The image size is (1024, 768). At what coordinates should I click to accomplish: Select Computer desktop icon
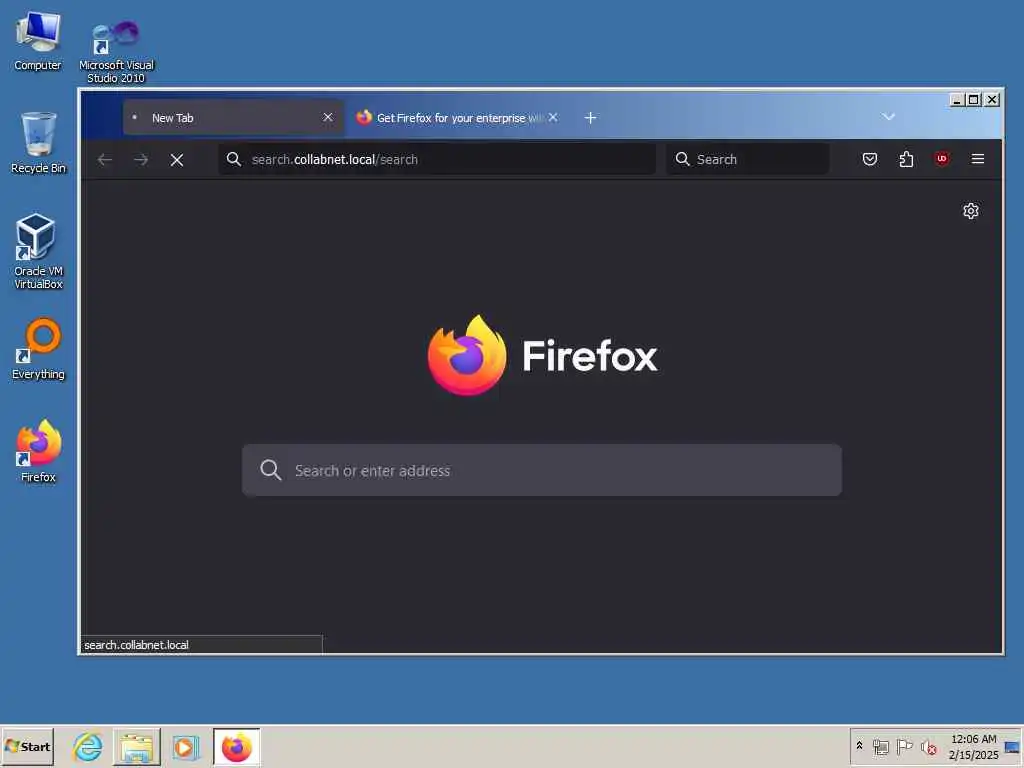[x=38, y=40]
